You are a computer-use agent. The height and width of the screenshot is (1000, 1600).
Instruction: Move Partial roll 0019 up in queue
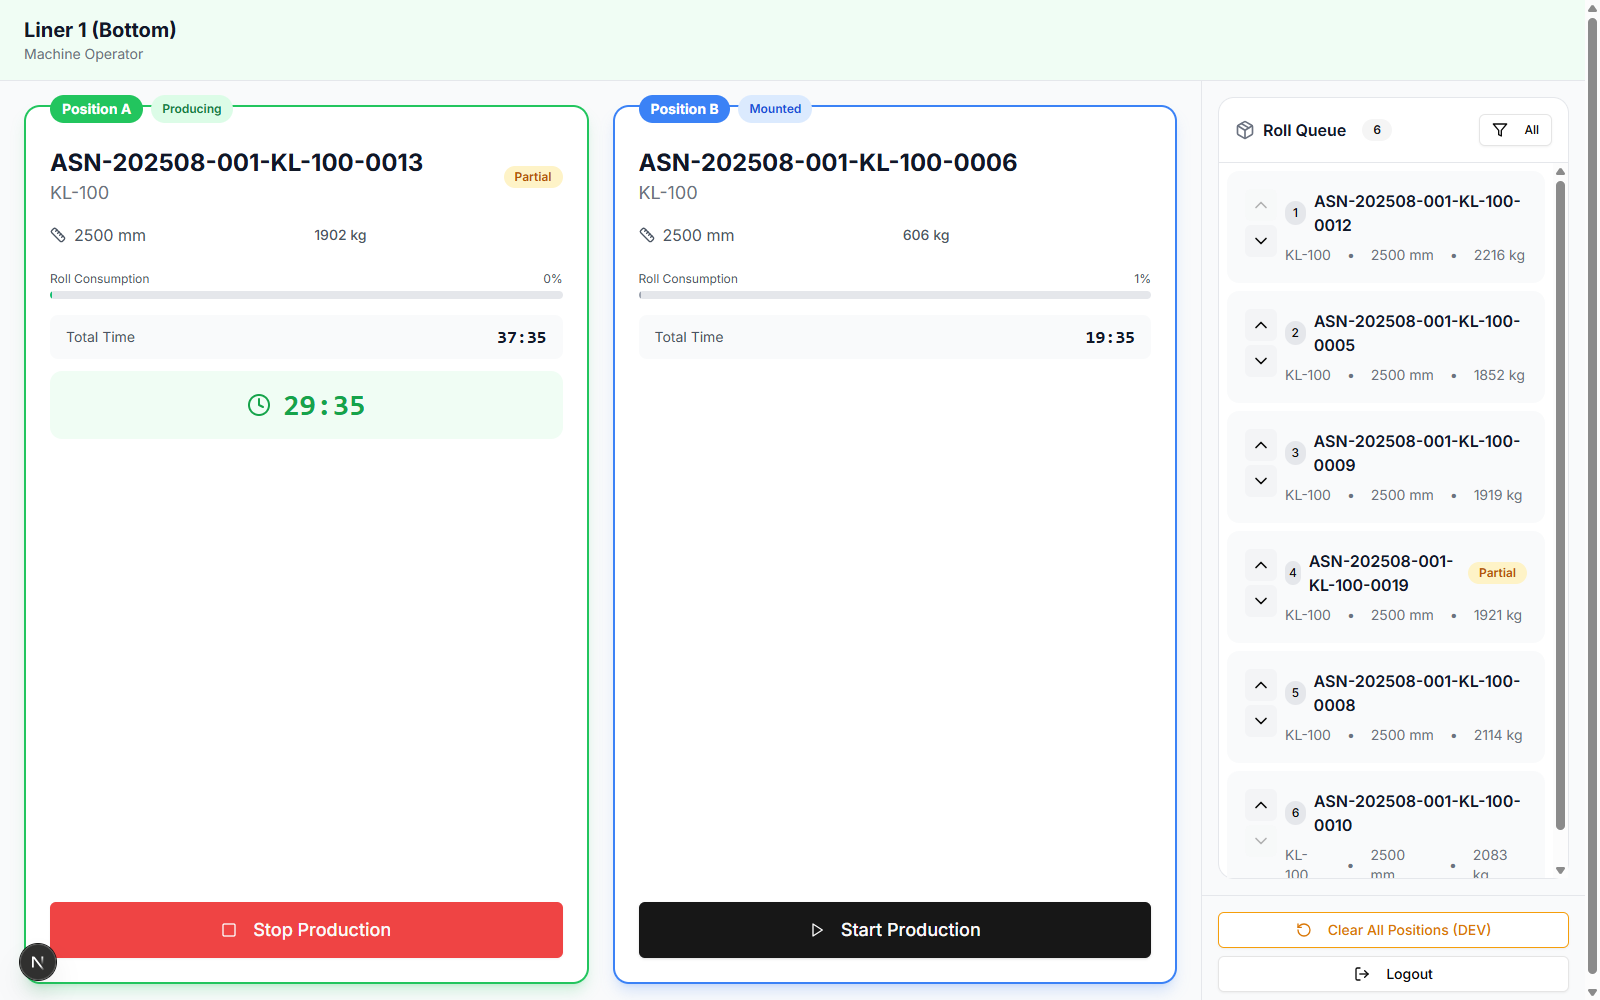click(1261, 565)
